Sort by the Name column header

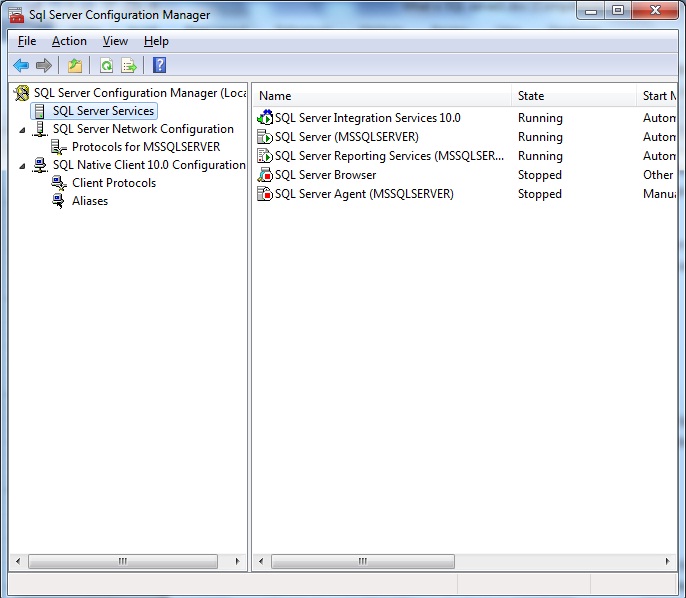pos(382,96)
